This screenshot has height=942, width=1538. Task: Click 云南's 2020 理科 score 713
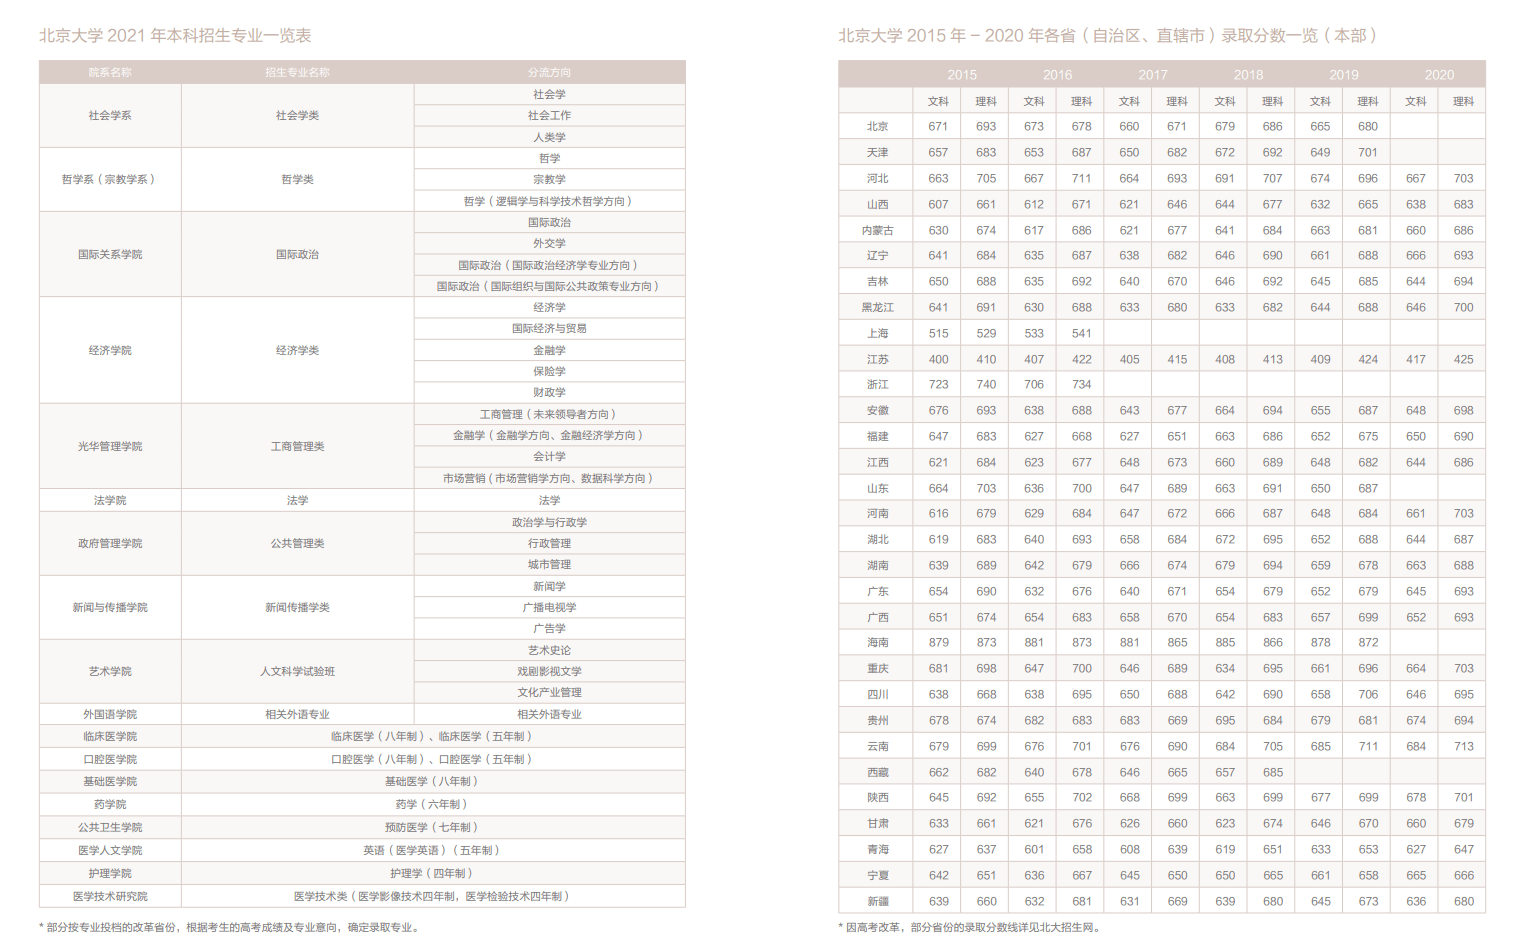(x=1464, y=746)
